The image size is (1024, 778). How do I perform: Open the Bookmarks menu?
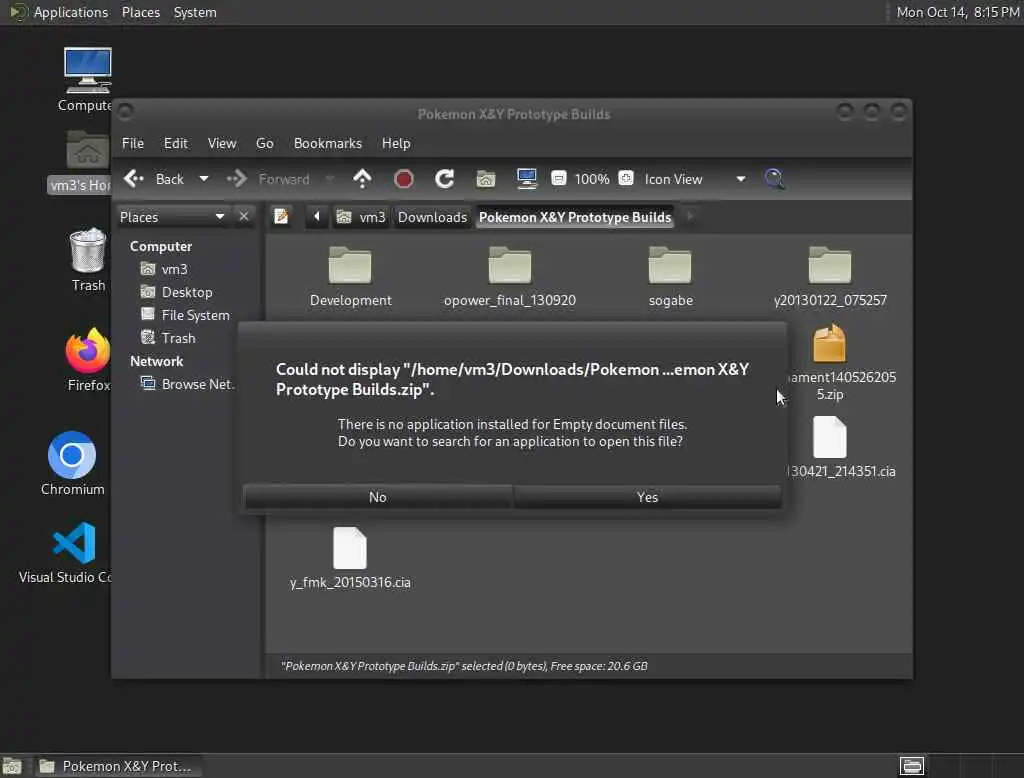328,143
